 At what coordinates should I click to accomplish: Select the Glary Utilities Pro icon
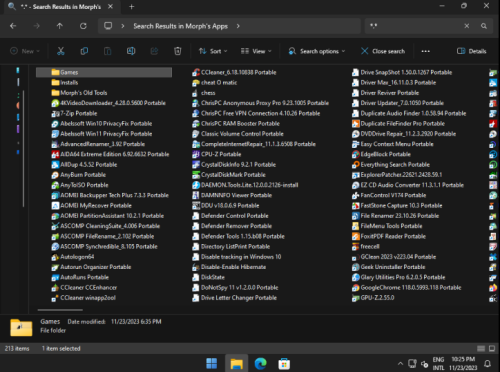tap(356, 277)
